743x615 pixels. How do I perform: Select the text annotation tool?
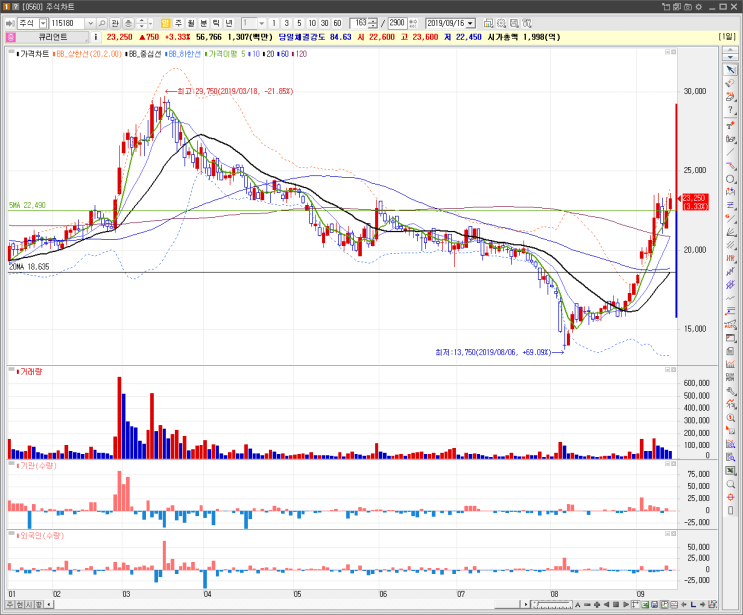tap(730, 125)
